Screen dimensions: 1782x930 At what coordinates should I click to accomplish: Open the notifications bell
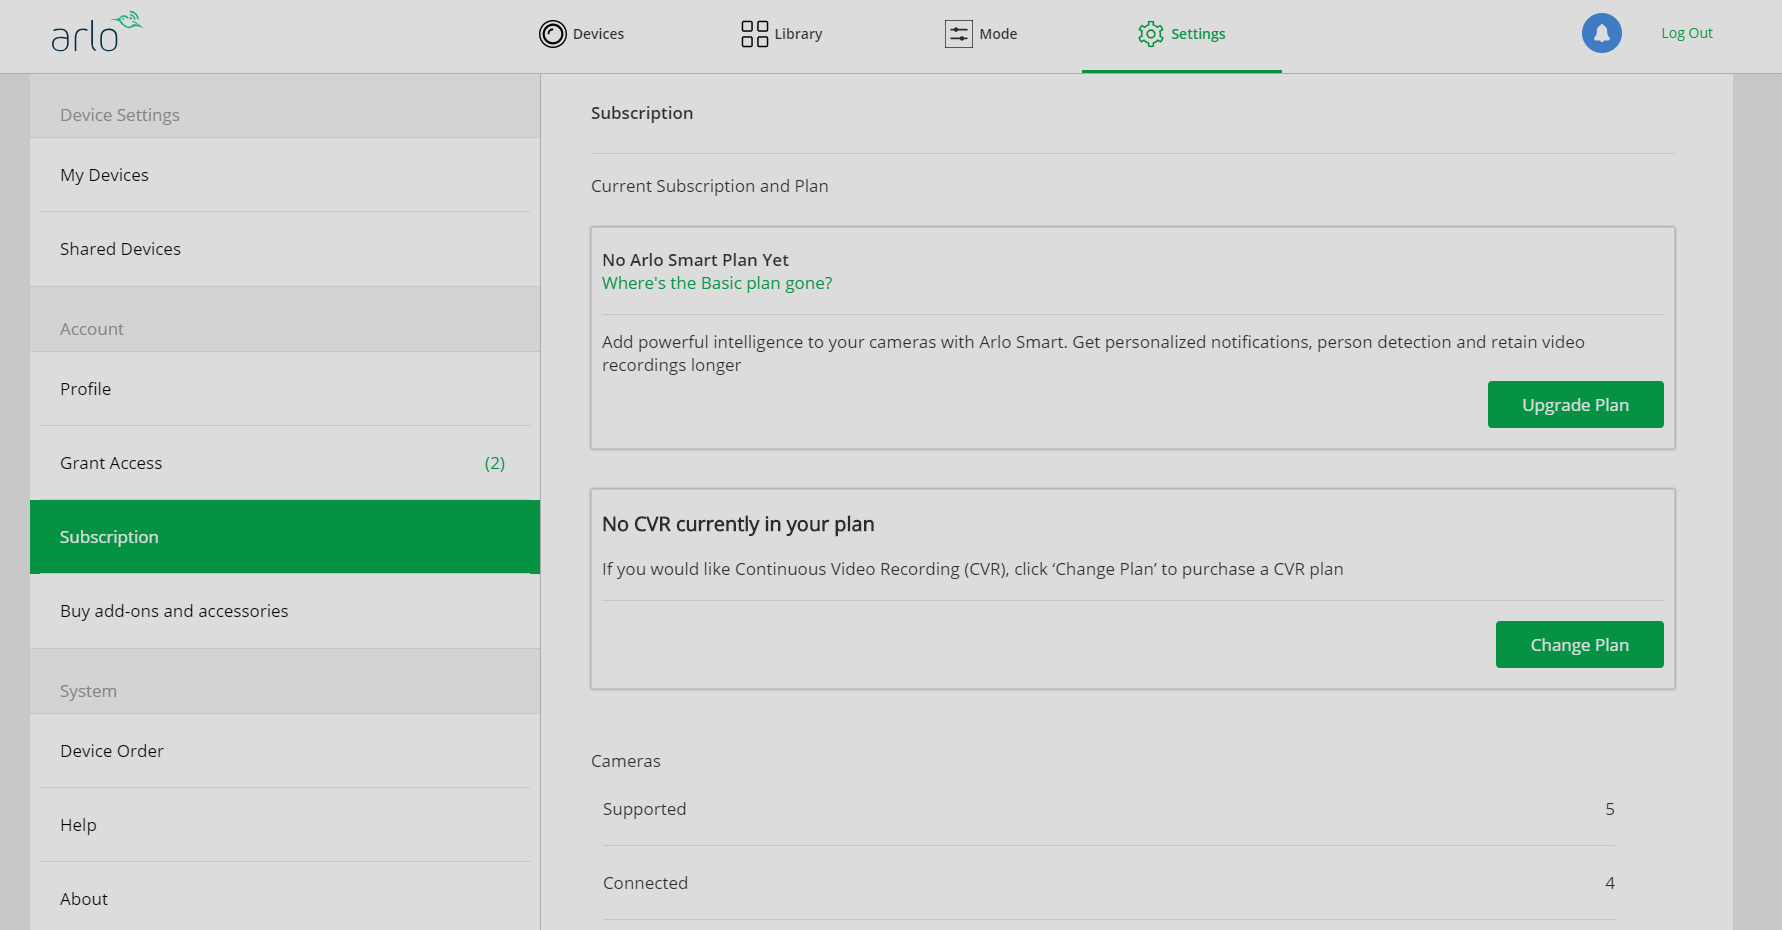[1601, 33]
